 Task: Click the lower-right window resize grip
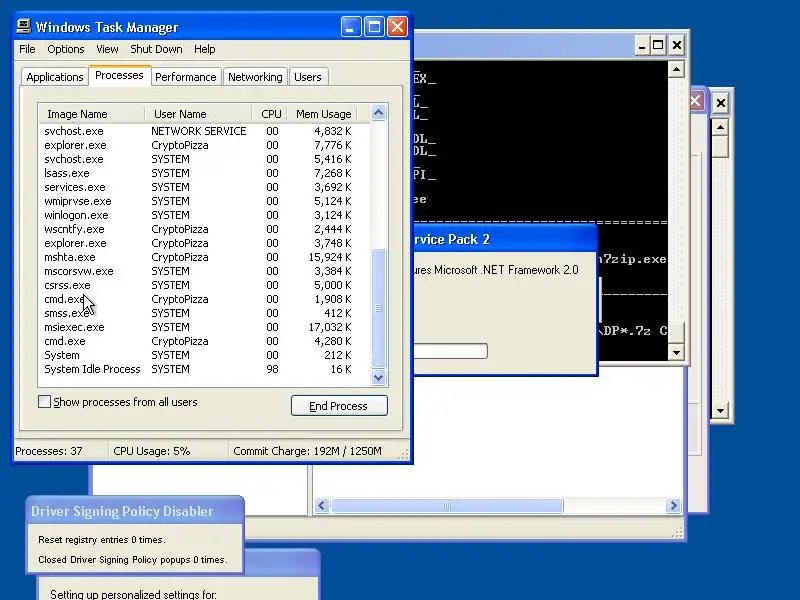[678, 534]
